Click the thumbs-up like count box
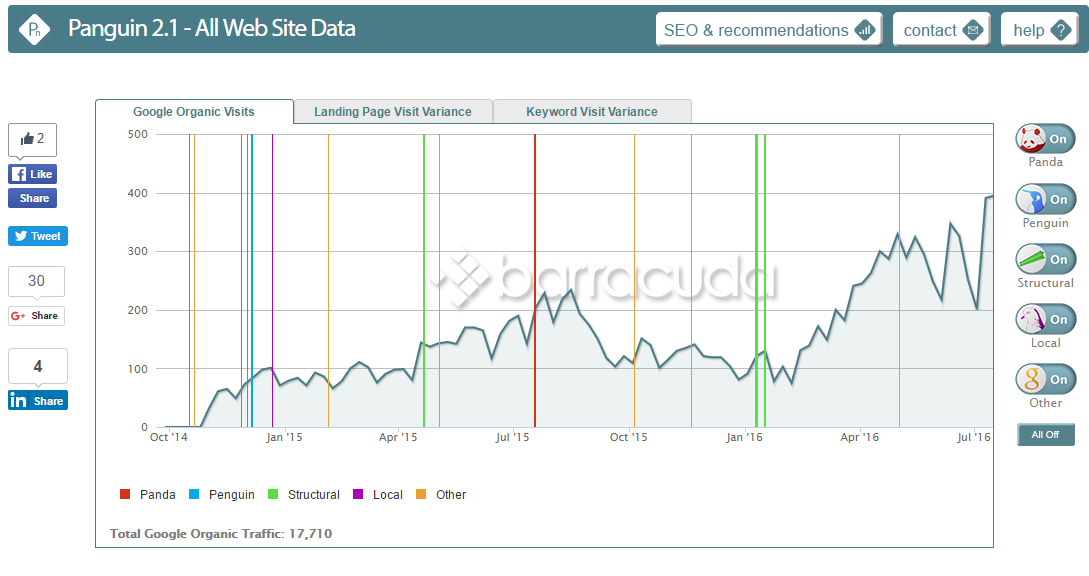The image size is (1089, 576). click(x=32, y=140)
